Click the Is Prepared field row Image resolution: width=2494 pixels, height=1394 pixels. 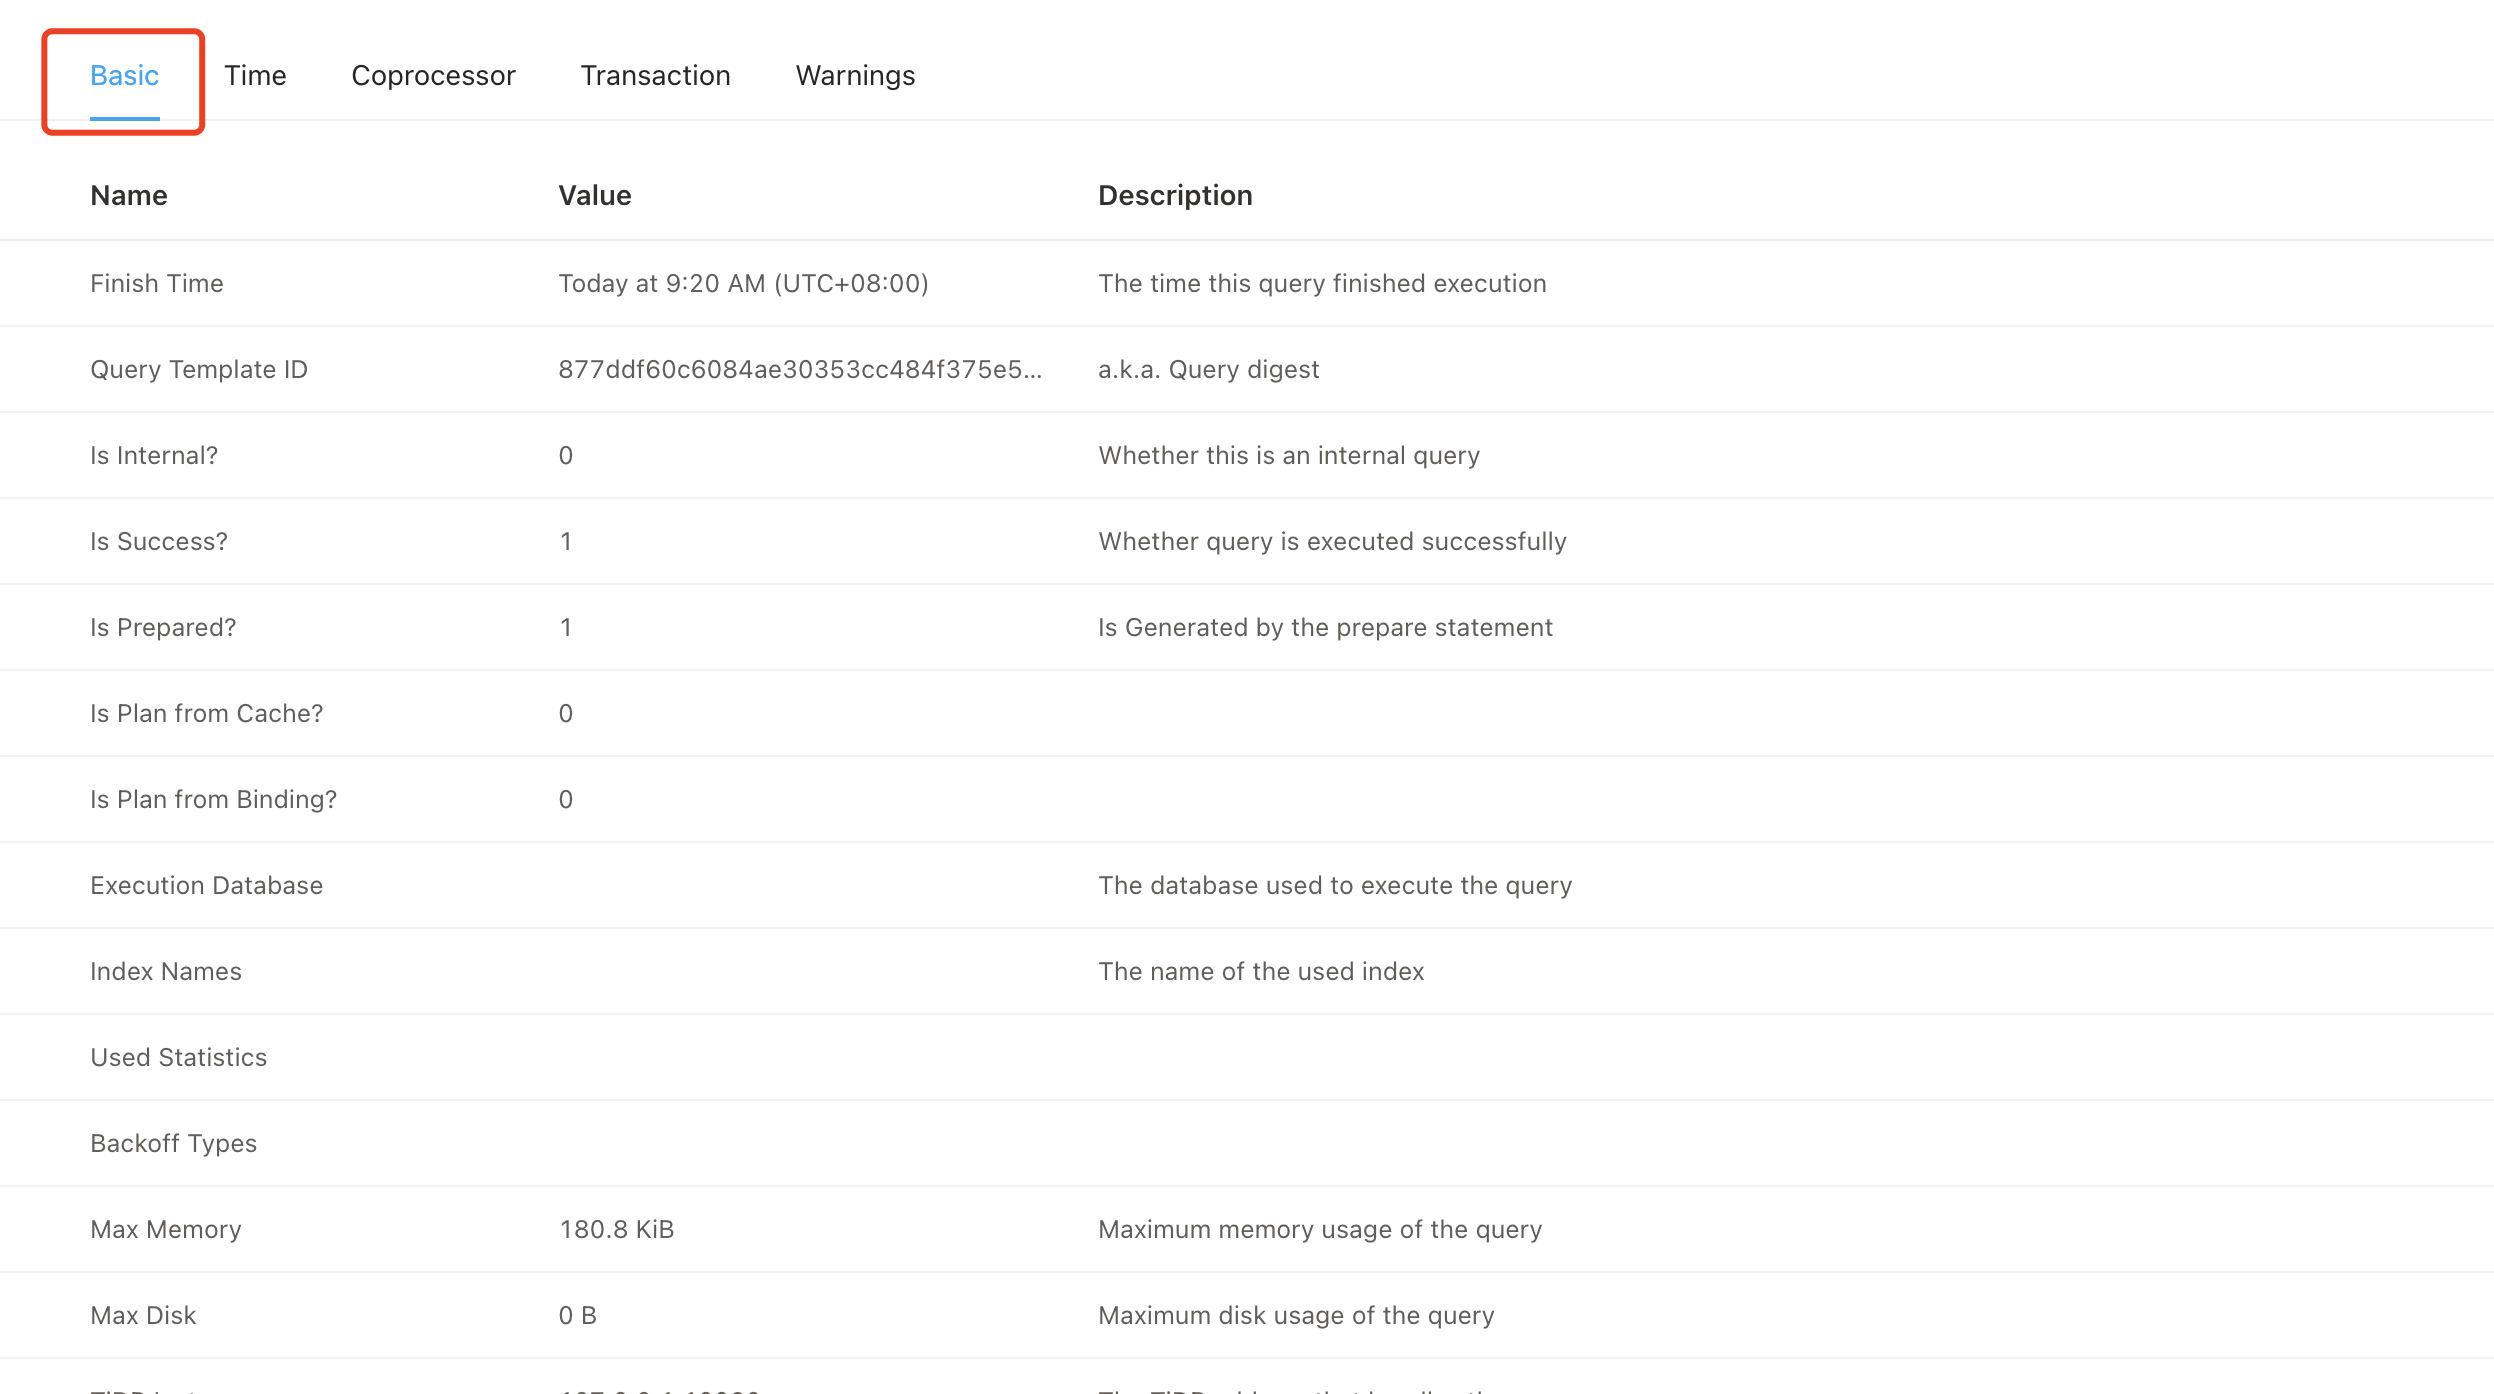(1247, 627)
